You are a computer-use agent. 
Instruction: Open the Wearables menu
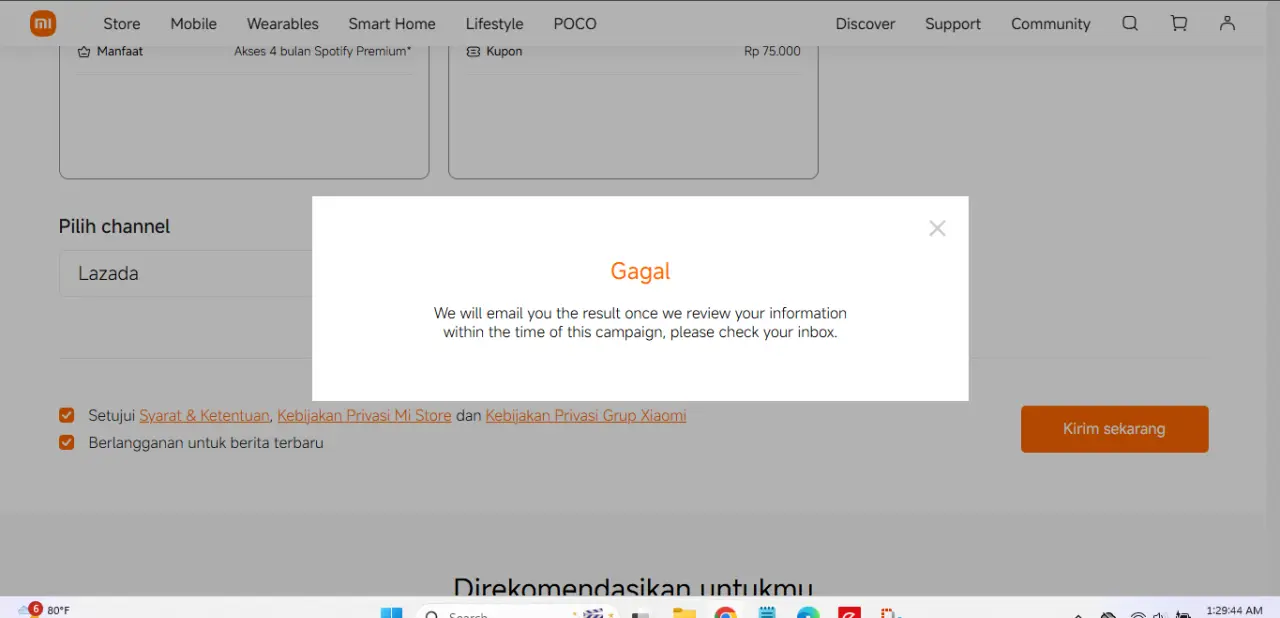click(x=283, y=24)
